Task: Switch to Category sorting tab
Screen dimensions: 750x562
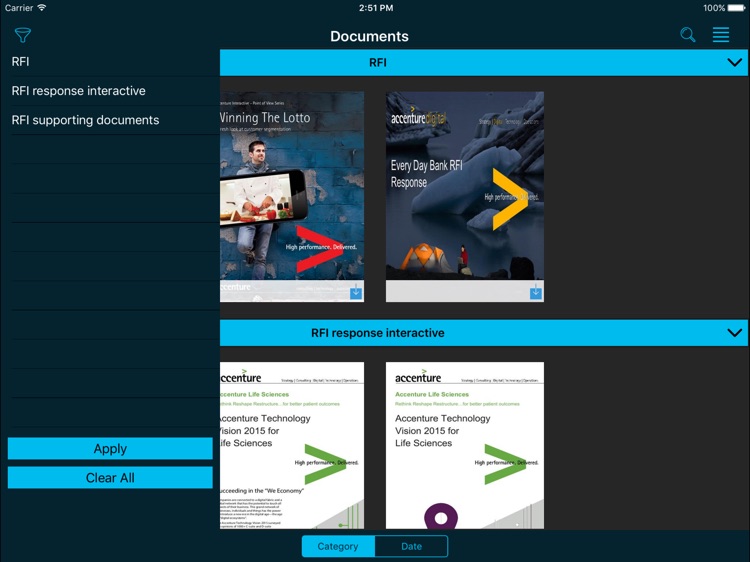Action: 338,546
